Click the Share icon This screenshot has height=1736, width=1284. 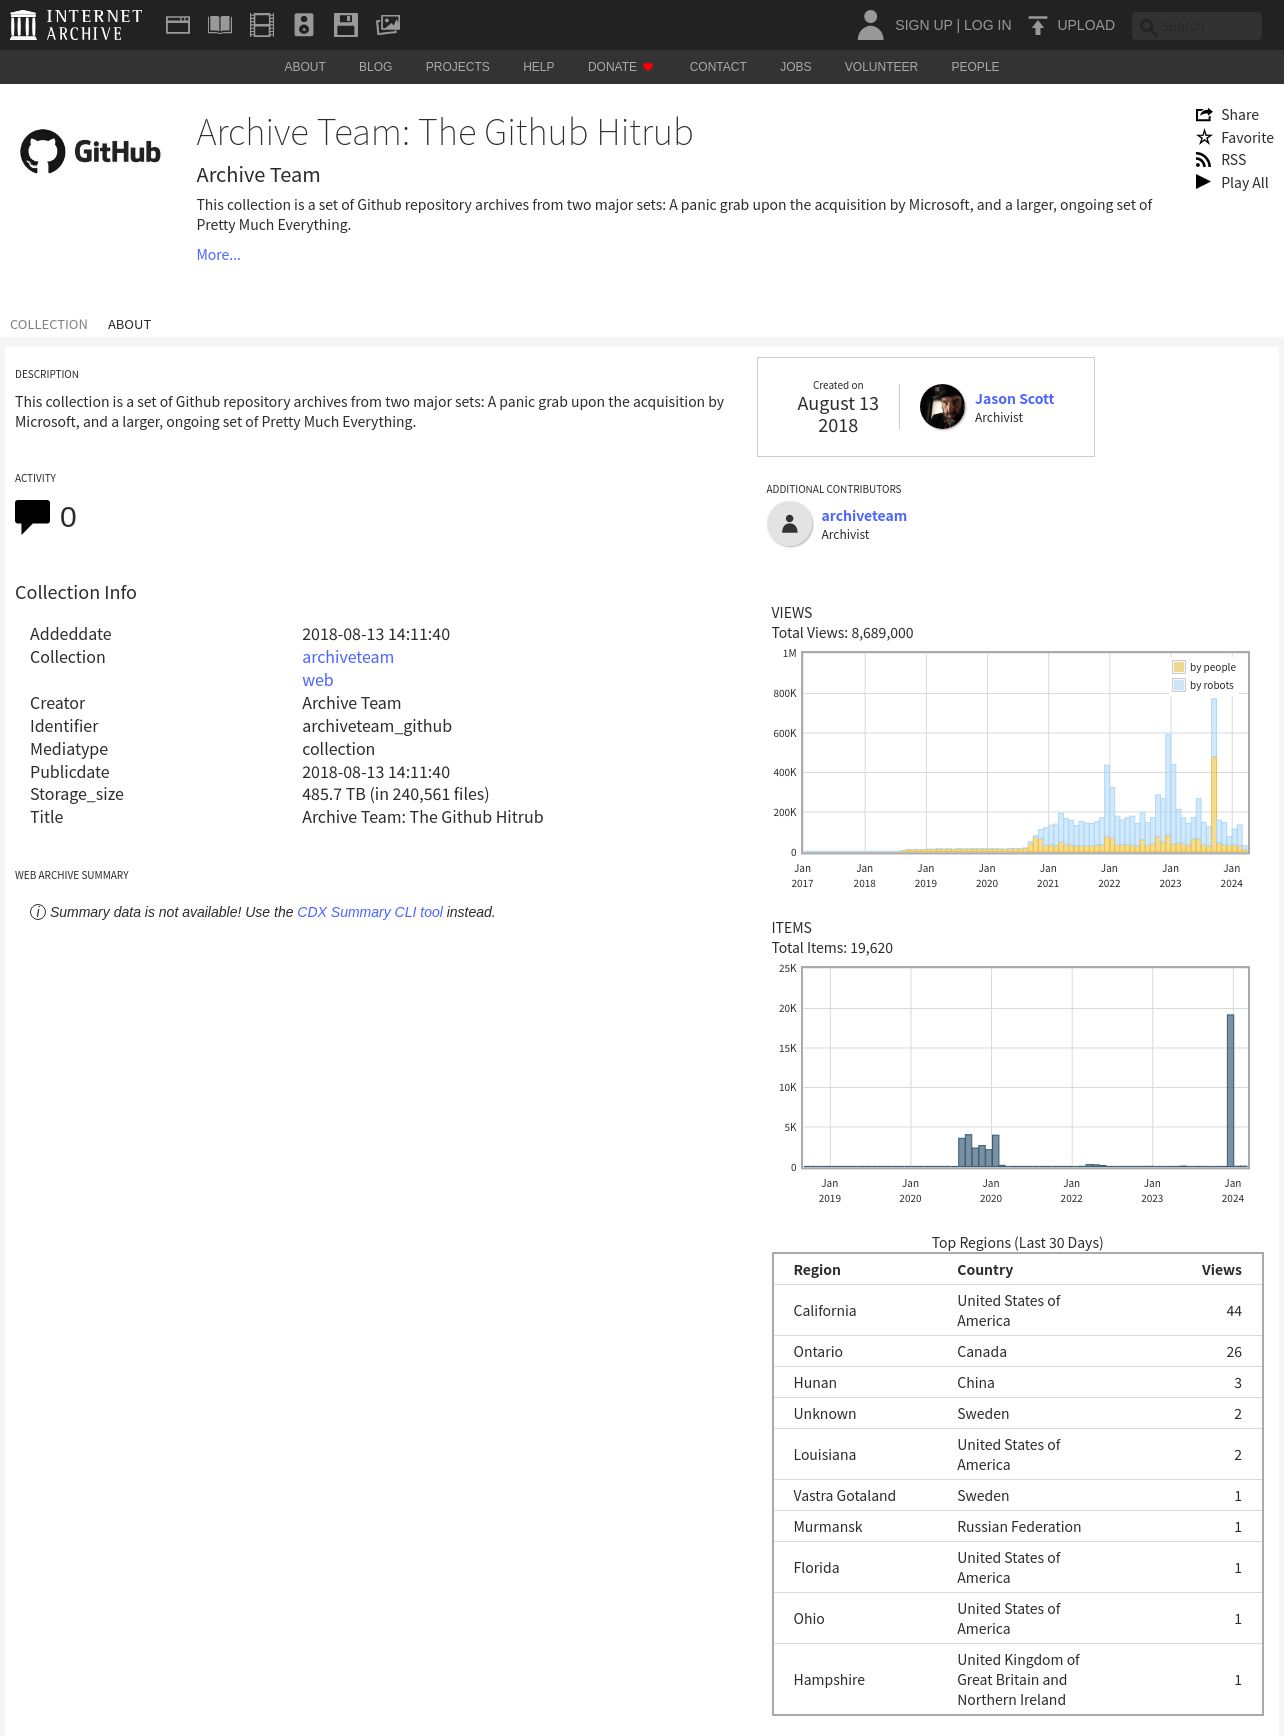pos(1204,115)
